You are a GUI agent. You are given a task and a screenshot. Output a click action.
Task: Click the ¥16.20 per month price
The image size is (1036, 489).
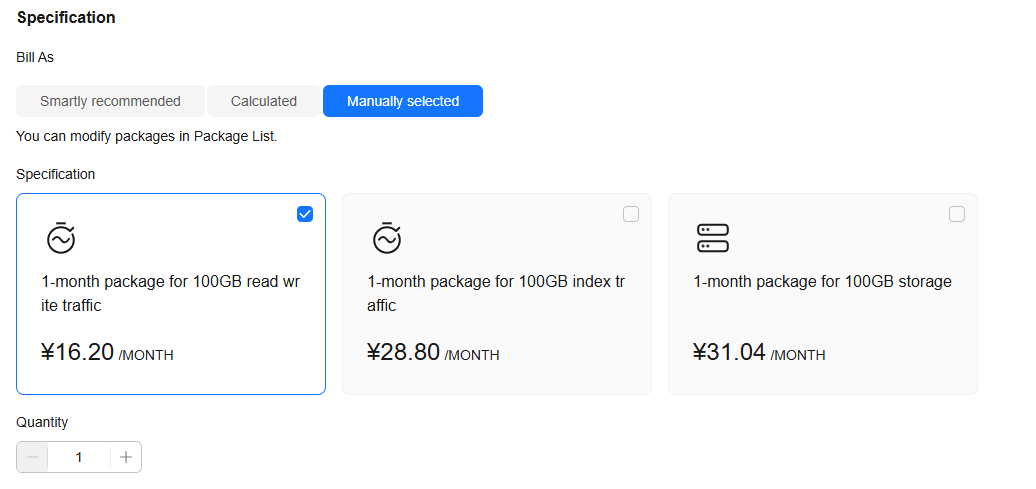[107, 352]
